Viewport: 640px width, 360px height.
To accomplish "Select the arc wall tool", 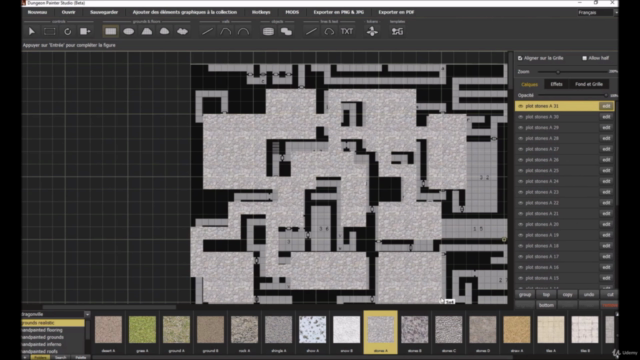I will (x=243, y=31).
